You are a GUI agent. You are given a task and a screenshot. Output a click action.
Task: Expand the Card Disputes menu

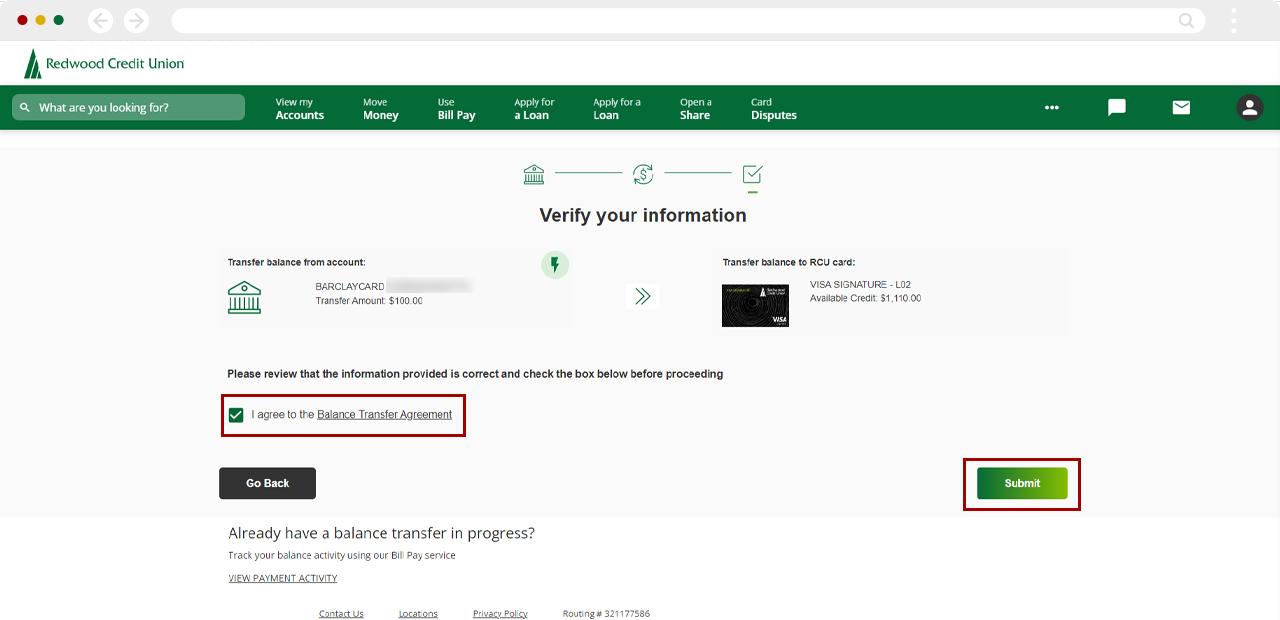pos(773,109)
